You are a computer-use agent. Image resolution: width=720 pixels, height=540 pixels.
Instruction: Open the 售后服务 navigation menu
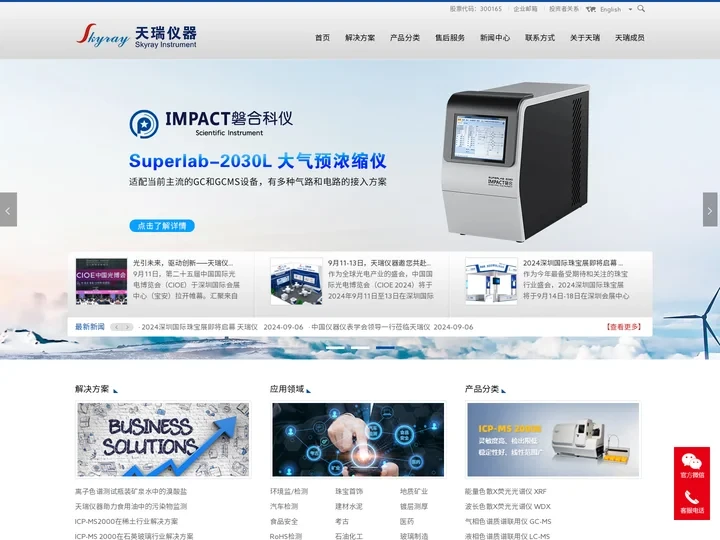[x=450, y=38]
